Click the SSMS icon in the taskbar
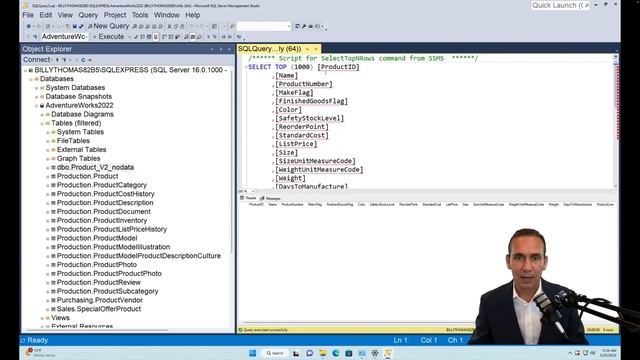The height and width of the screenshot is (360, 640). point(388,353)
